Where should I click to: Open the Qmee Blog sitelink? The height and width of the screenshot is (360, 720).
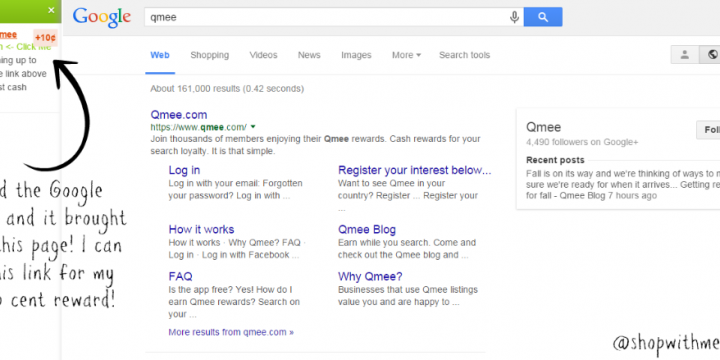point(366,230)
